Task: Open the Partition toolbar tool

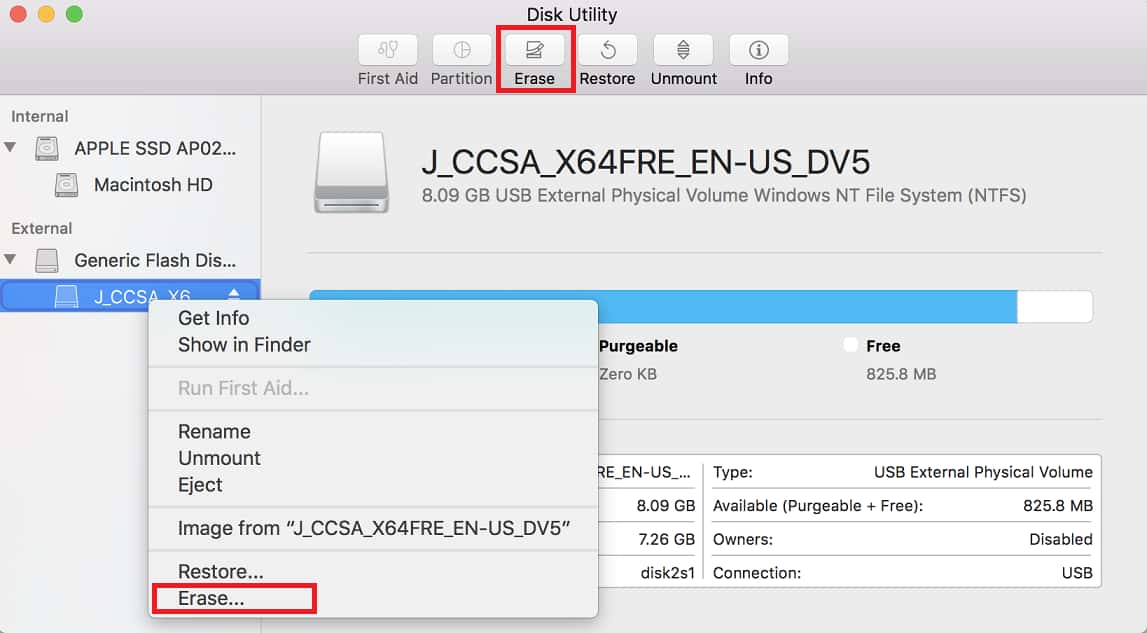Action: [462, 50]
